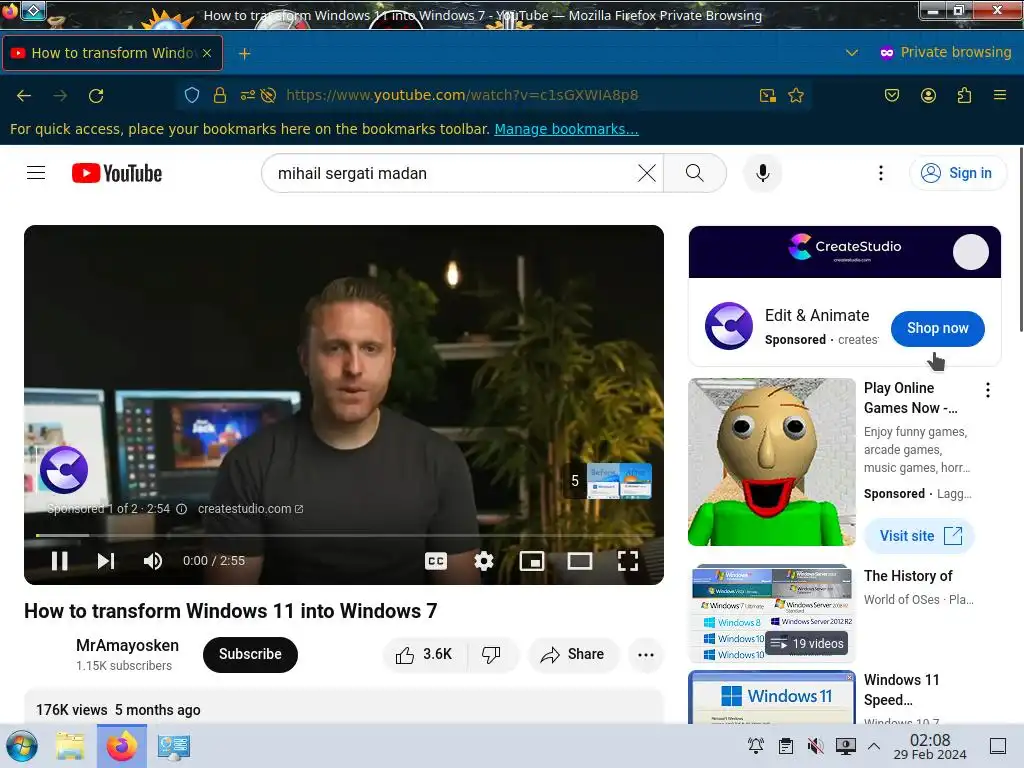Open the notifications bell in system tray

pos(756,746)
